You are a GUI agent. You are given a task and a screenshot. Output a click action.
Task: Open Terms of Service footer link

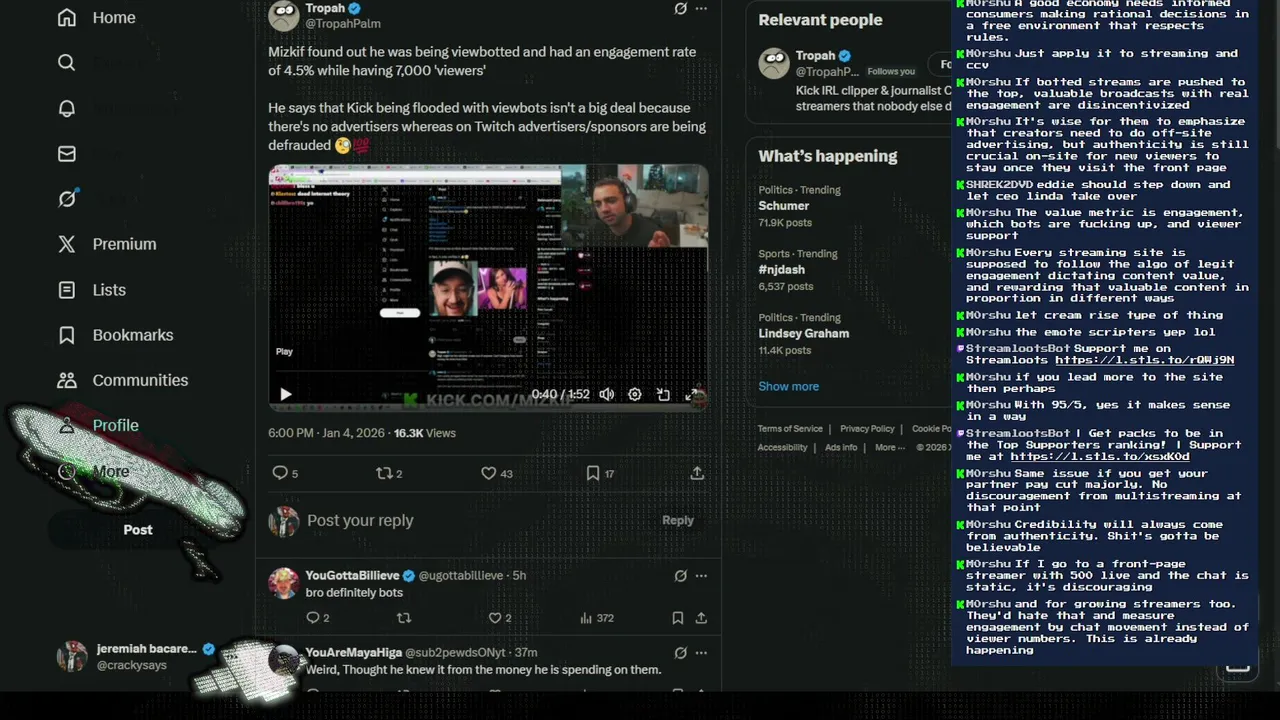click(x=790, y=429)
